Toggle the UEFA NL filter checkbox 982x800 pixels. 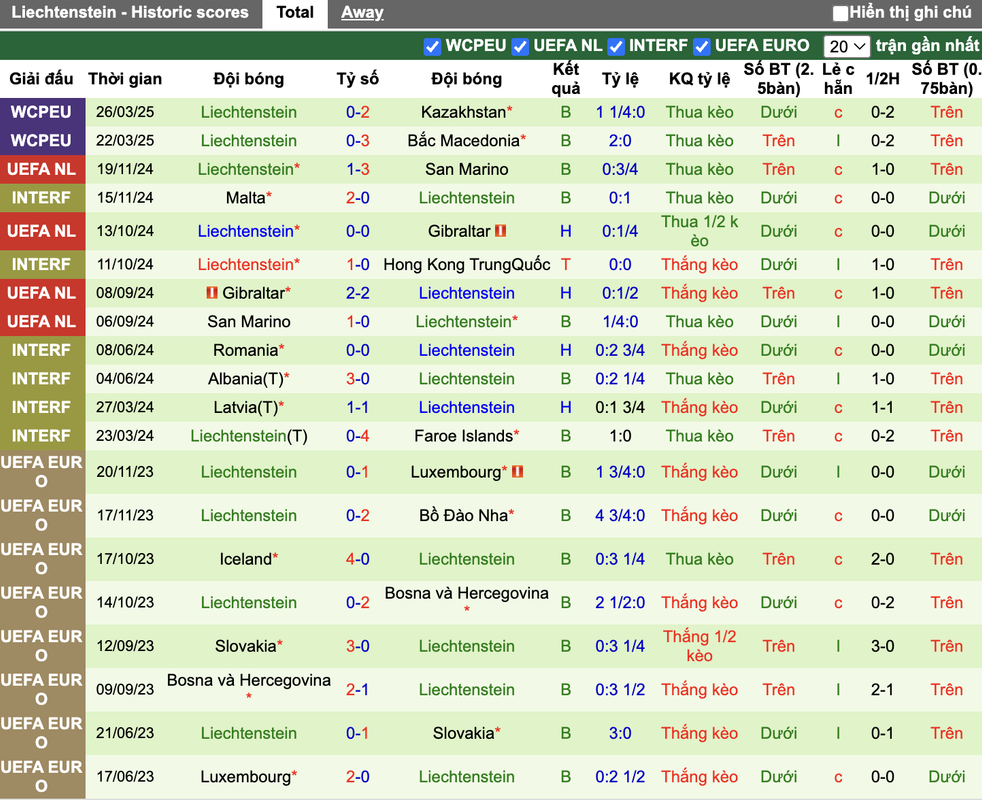[520, 46]
